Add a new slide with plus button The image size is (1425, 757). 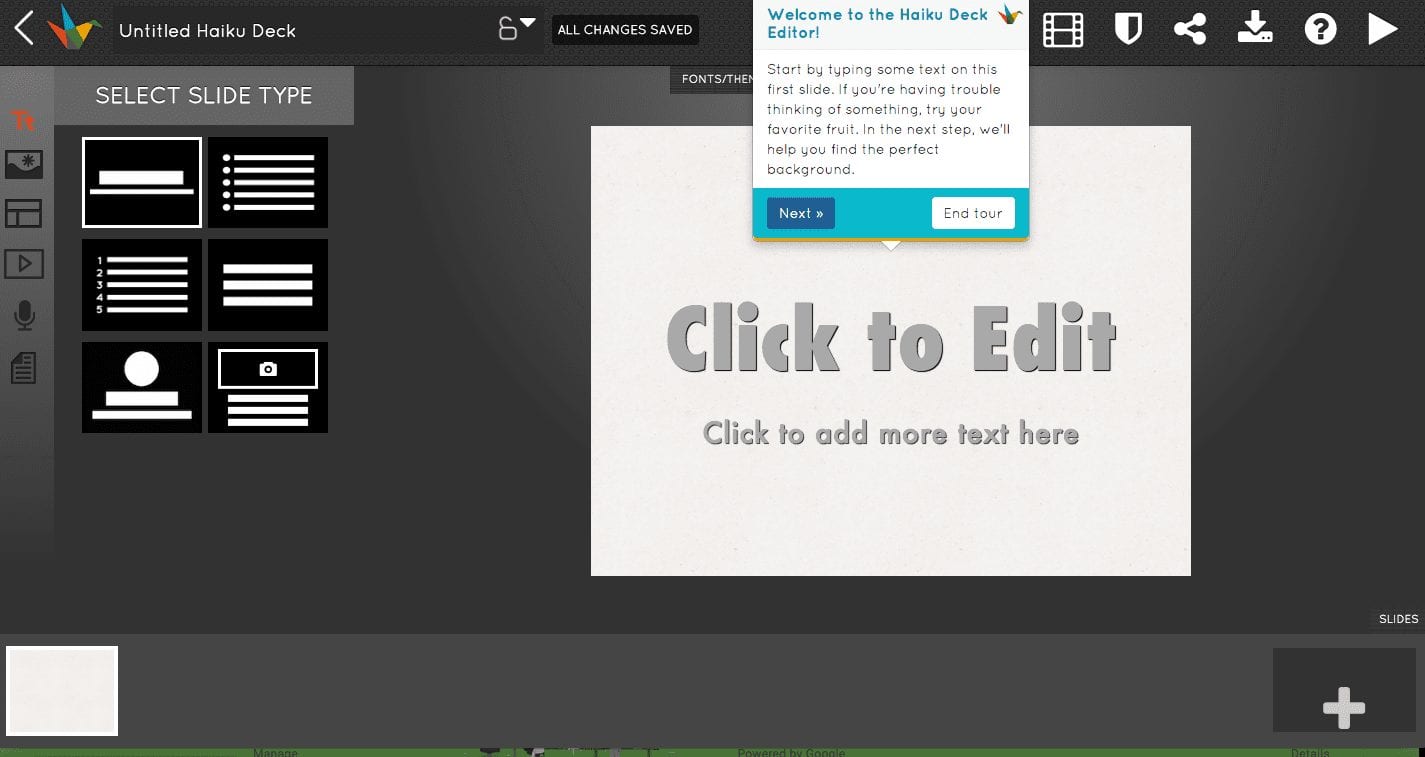pyautogui.click(x=1344, y=707)
